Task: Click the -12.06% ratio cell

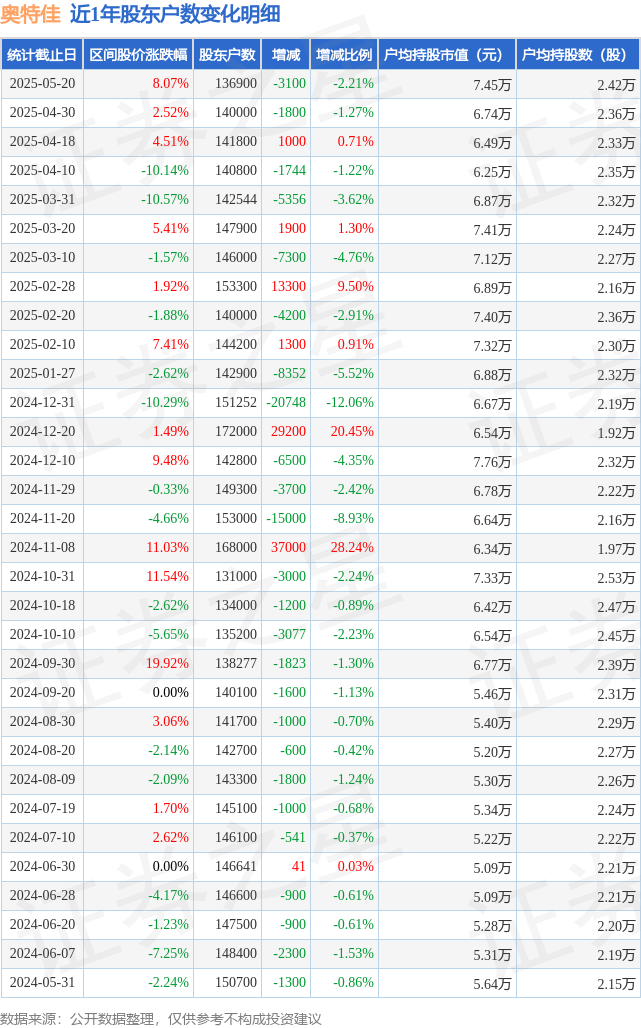Action: 350,403
